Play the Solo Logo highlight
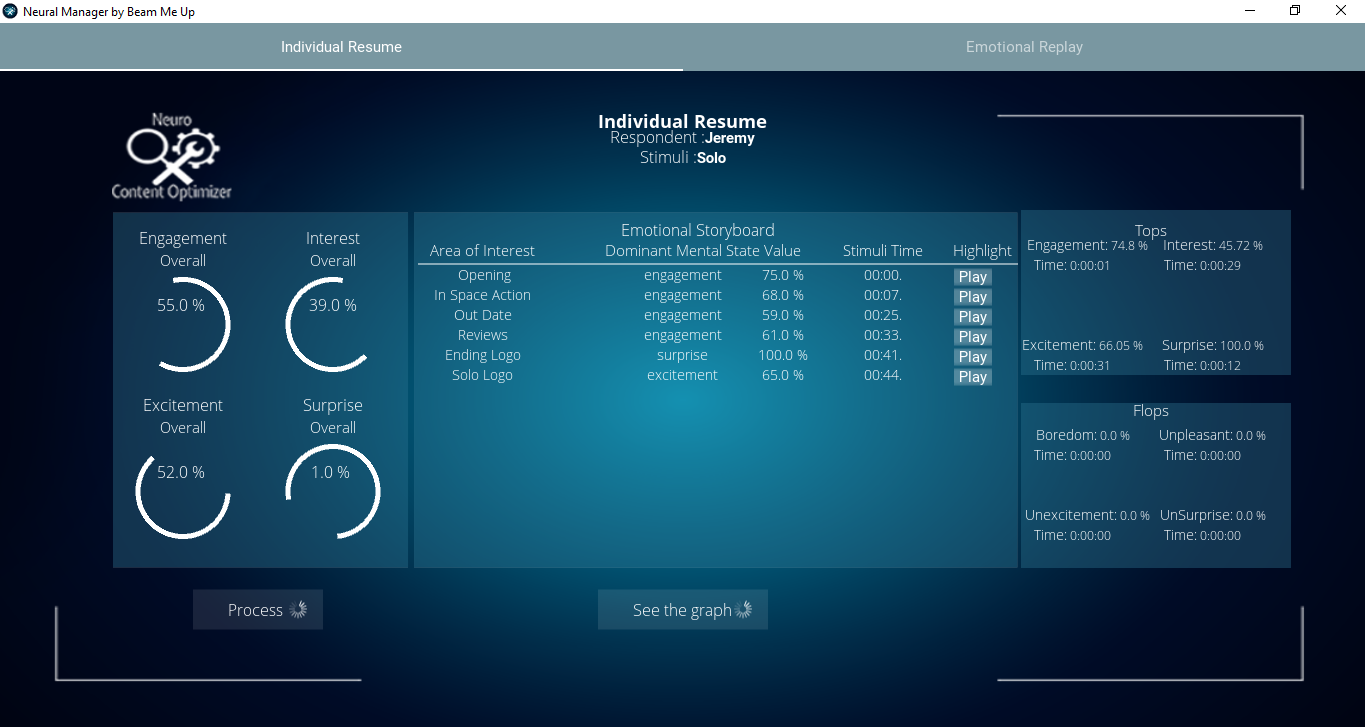 pyautogui.click(x=972, y=377)
